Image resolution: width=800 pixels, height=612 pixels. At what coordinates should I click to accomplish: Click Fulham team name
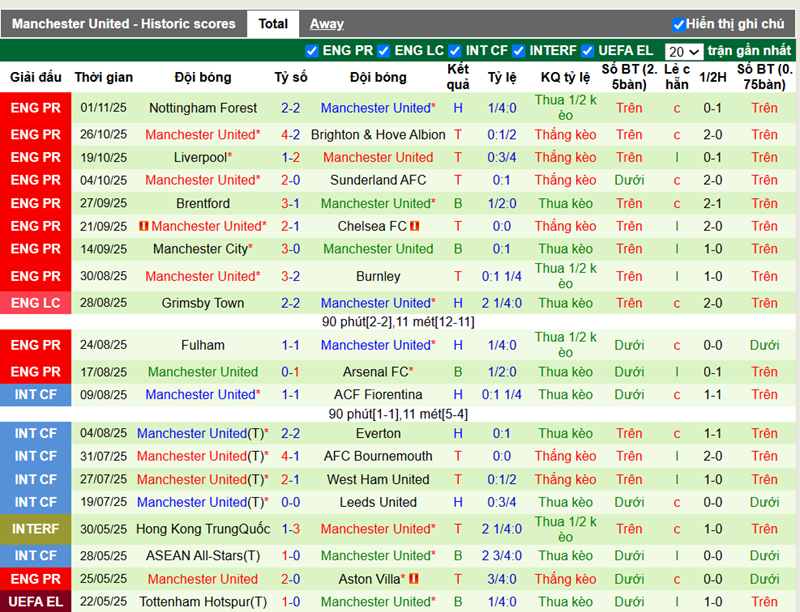[203, 345]
